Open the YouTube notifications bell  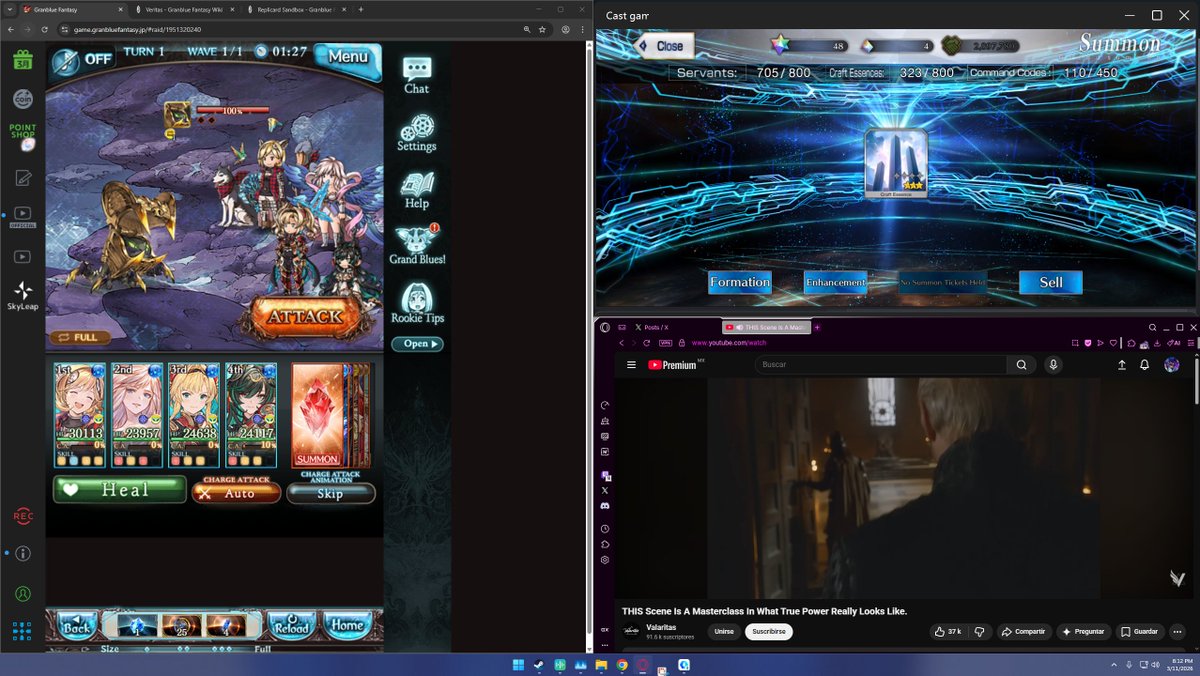(1144, 365)
